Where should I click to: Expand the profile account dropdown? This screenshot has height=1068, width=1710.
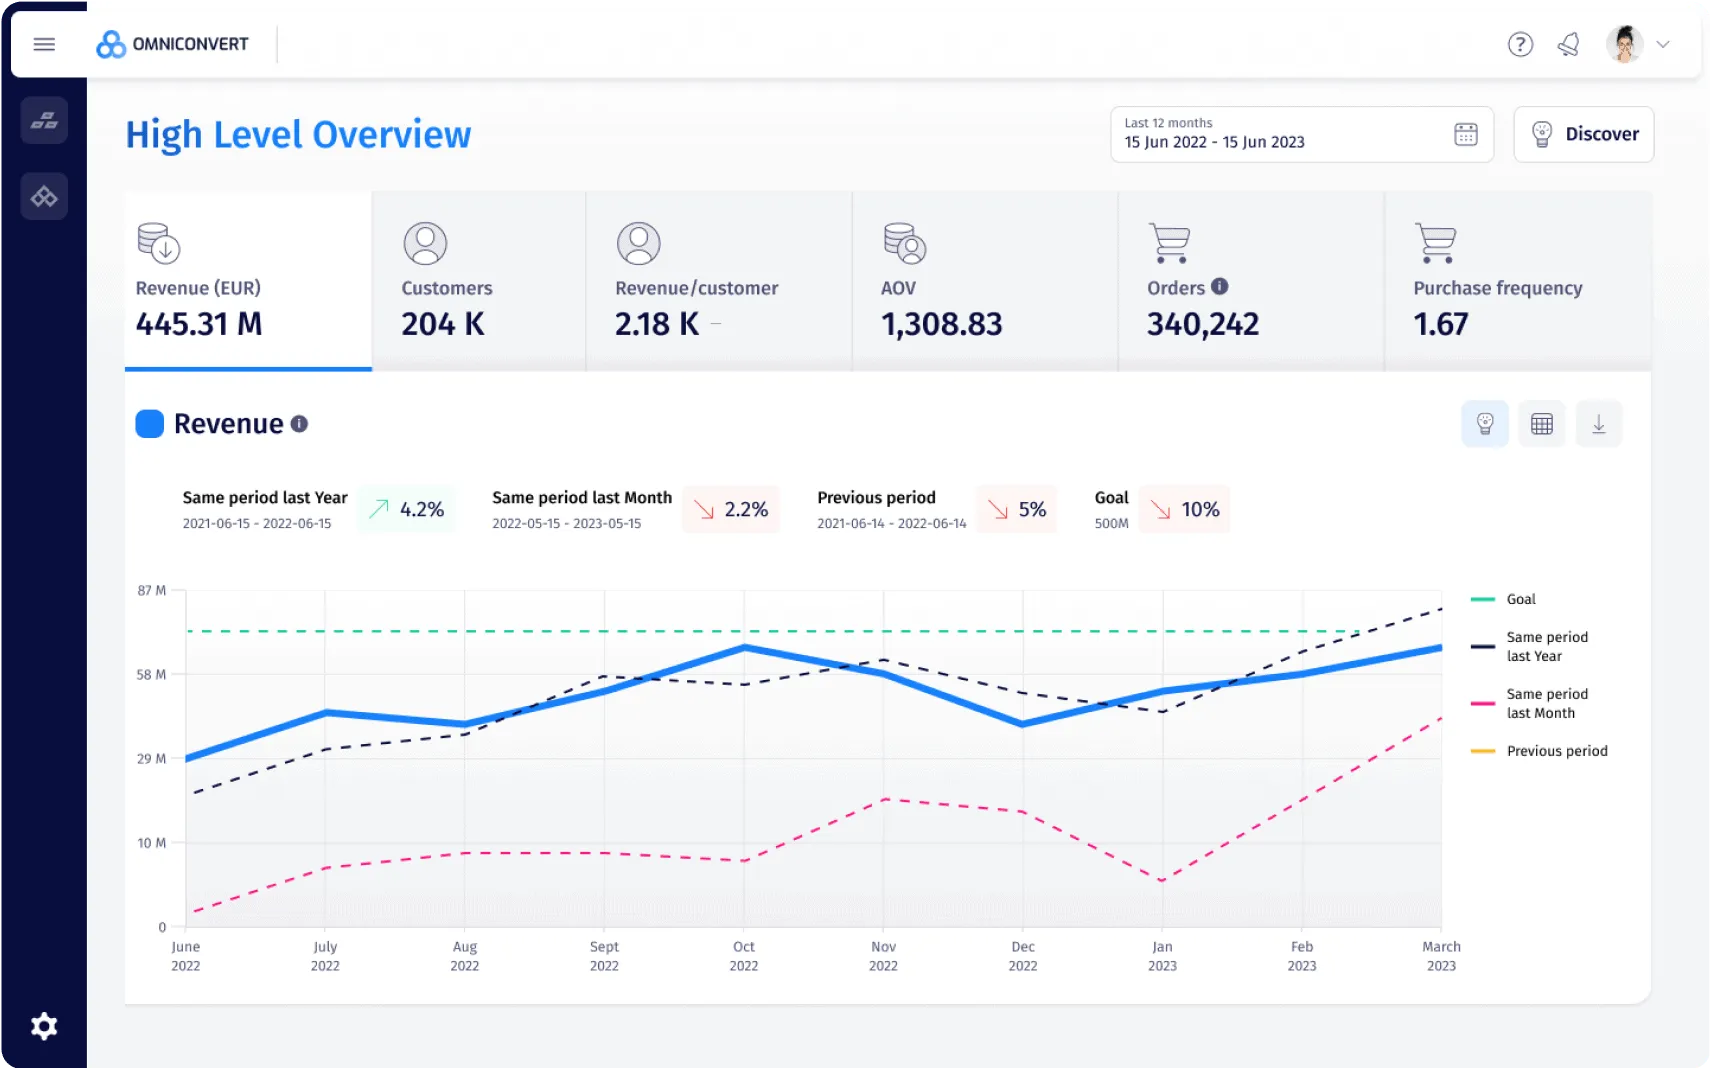coord(1663,44)
